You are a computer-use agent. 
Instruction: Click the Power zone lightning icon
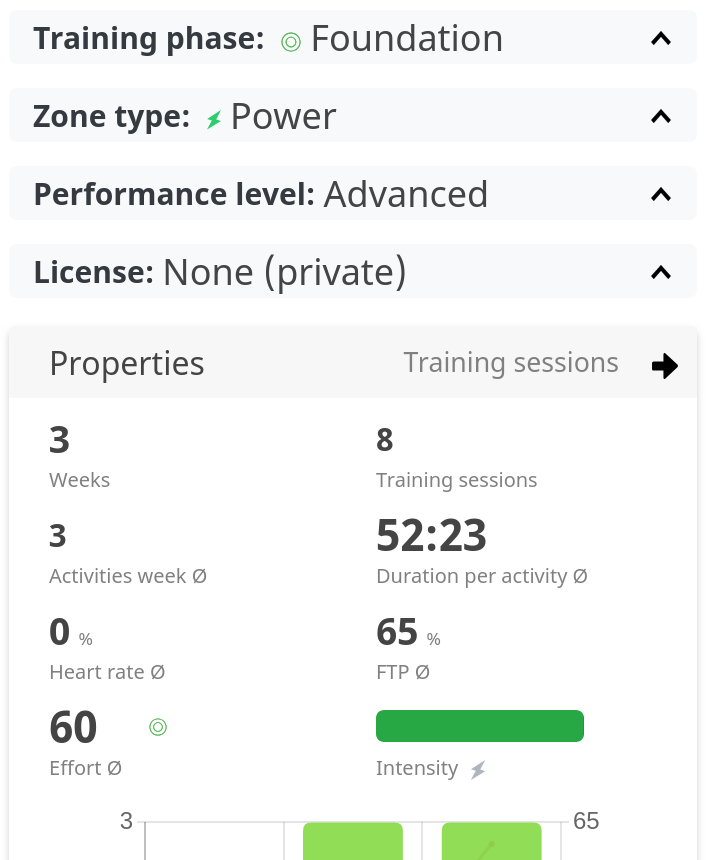213,120
